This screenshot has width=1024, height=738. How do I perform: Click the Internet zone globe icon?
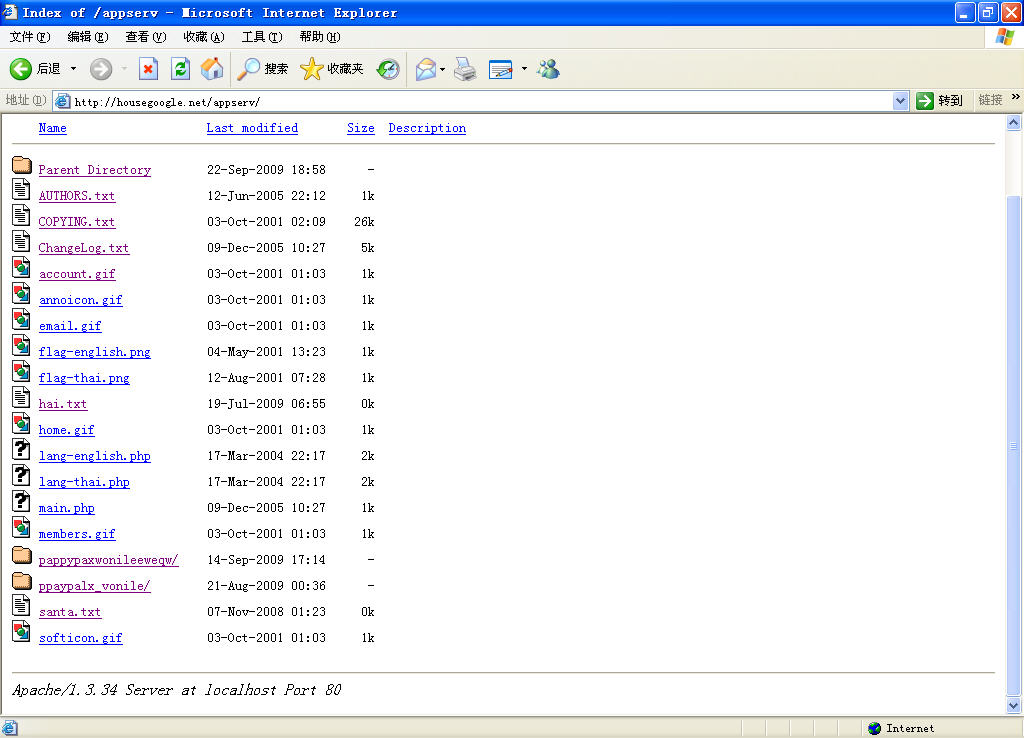(875, 728)
